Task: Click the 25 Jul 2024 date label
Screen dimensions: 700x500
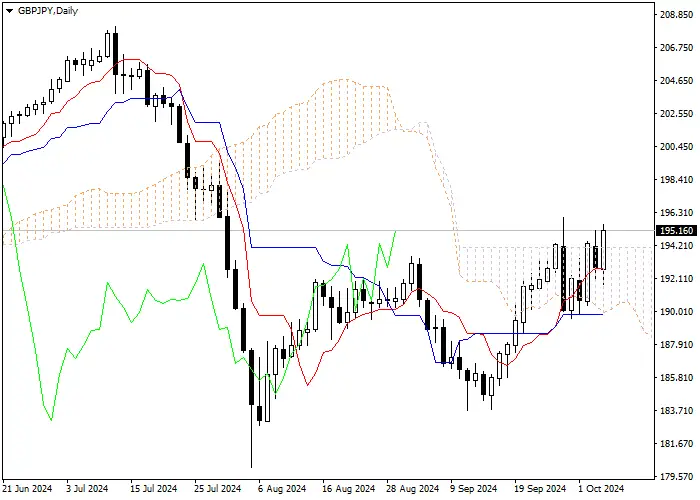Action: click(x=218, y=489)
